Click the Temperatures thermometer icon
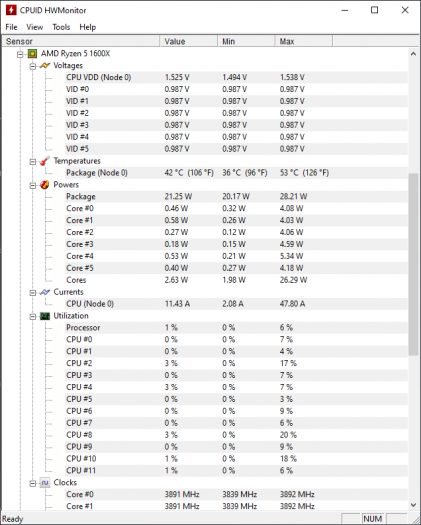The width and height of the screenshot is (421, 525). [45, 161]
